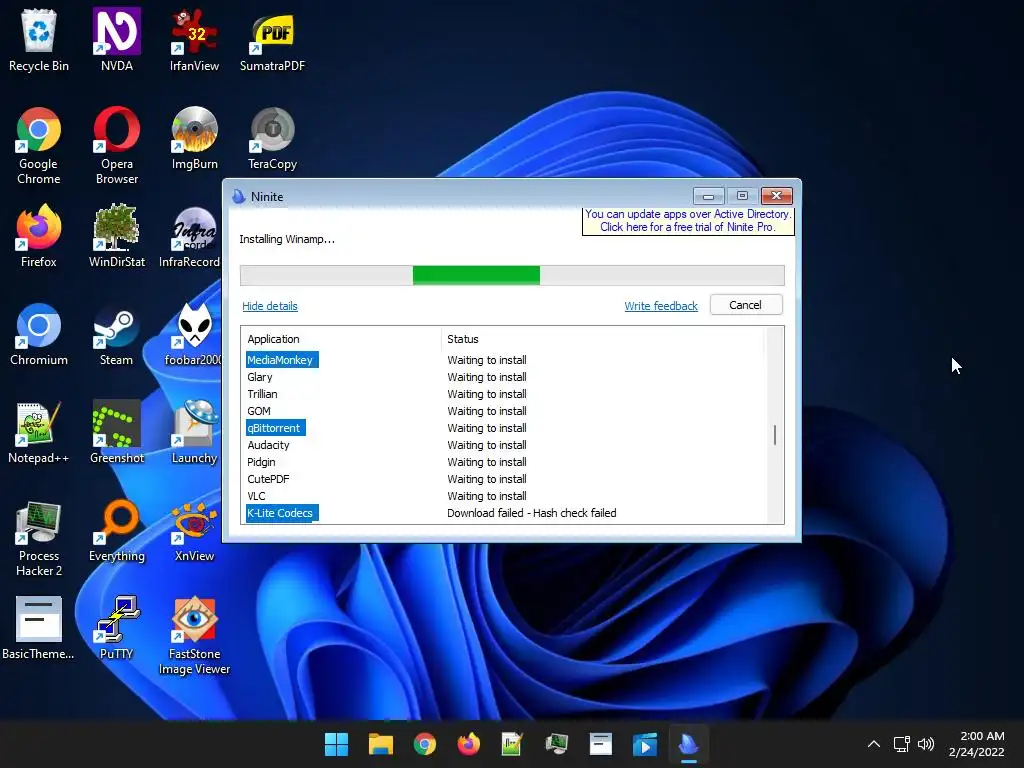Select the Process Hacker 2 icon

click(39, 538)
